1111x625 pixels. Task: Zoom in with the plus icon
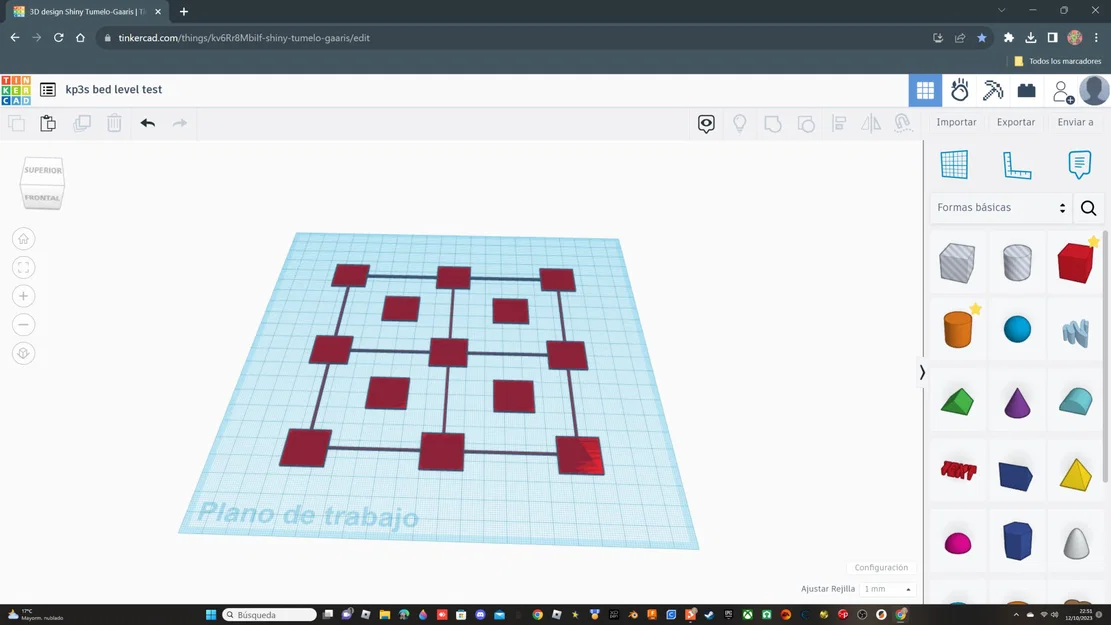point(23,296)
